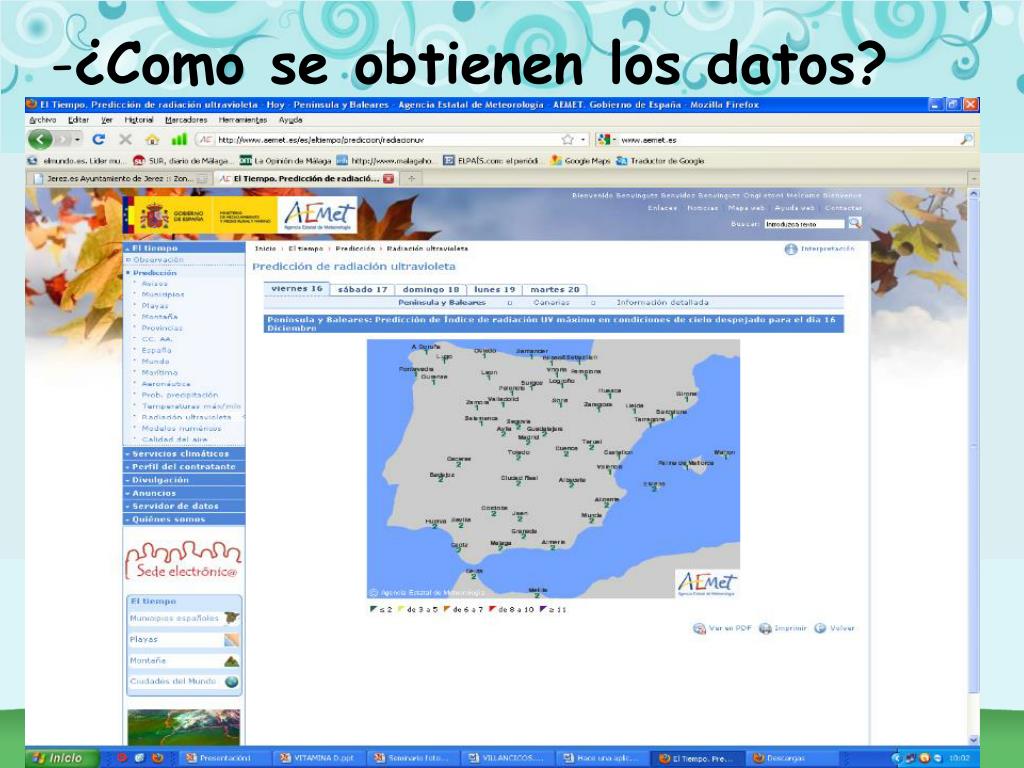Bookmark page using the star icon

point(567,140)
